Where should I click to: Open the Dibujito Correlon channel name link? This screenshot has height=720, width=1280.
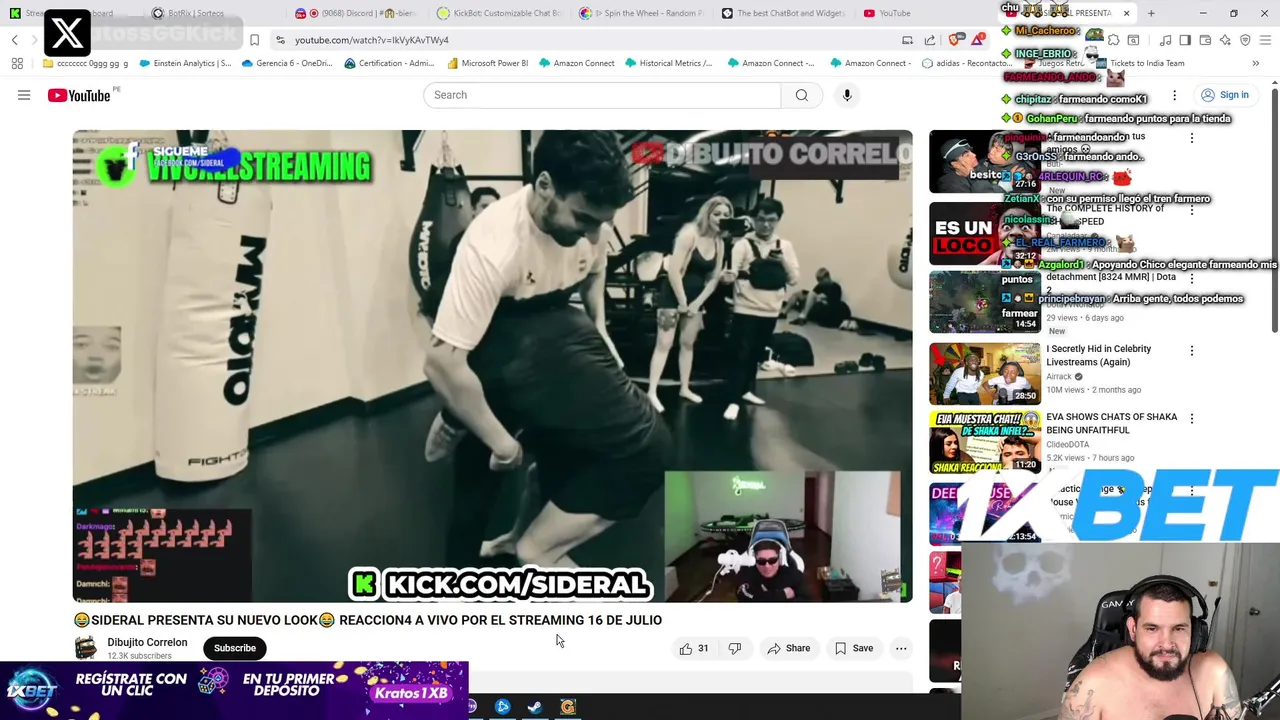(147, 642)
